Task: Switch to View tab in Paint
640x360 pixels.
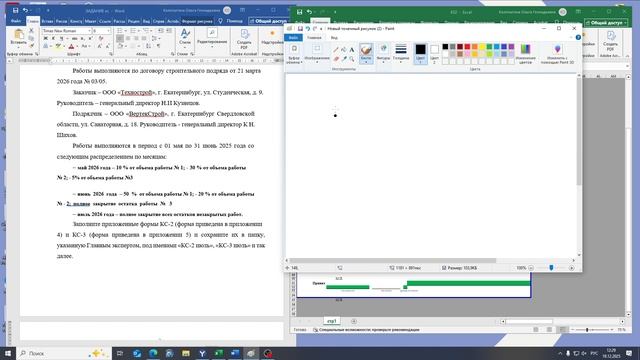Action: pyautogui.click(x=334, y=38)
